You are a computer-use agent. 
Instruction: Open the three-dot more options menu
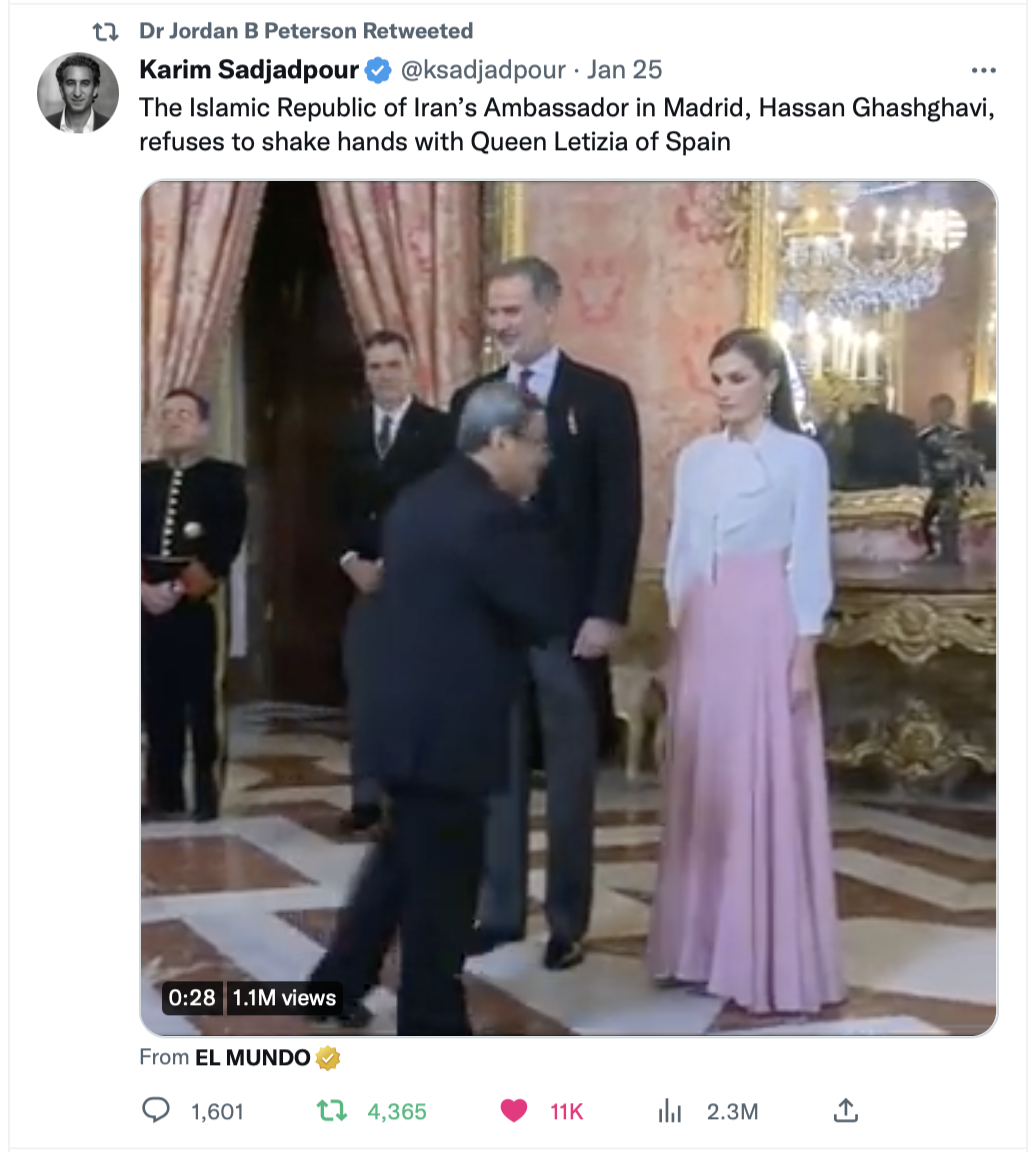pyautogui.click(x=983, y=71)
